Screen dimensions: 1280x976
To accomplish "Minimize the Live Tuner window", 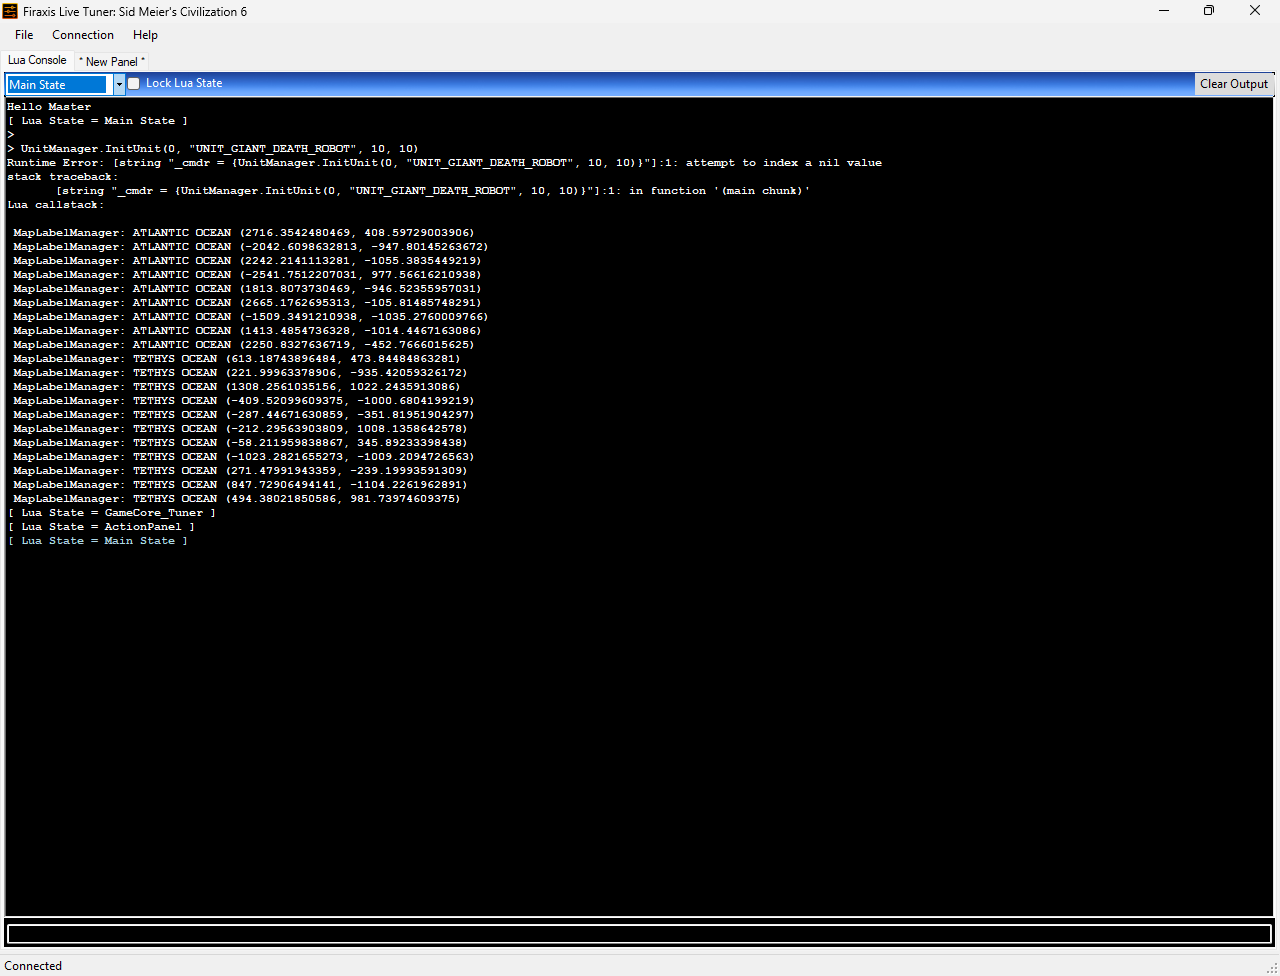I will [x=1163, y=11].
